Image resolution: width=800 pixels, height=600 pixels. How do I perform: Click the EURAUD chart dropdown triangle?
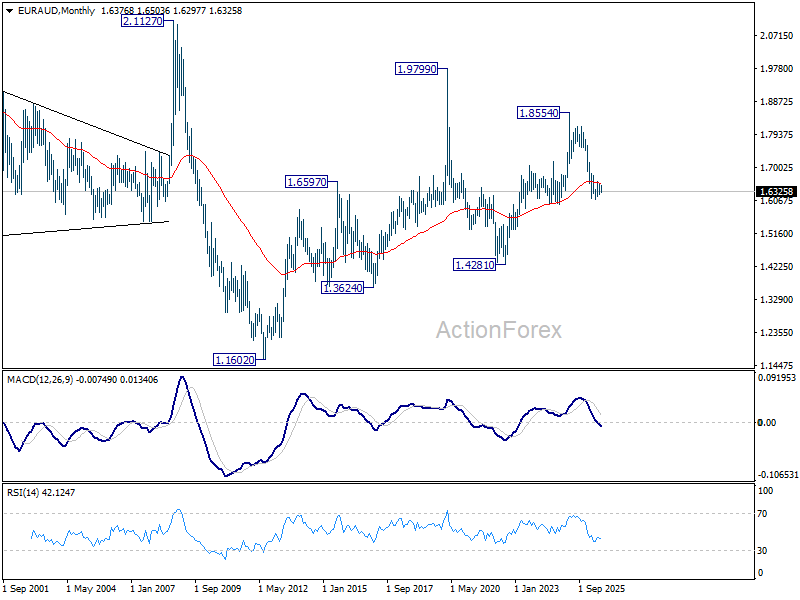click(x=9, y=11)
